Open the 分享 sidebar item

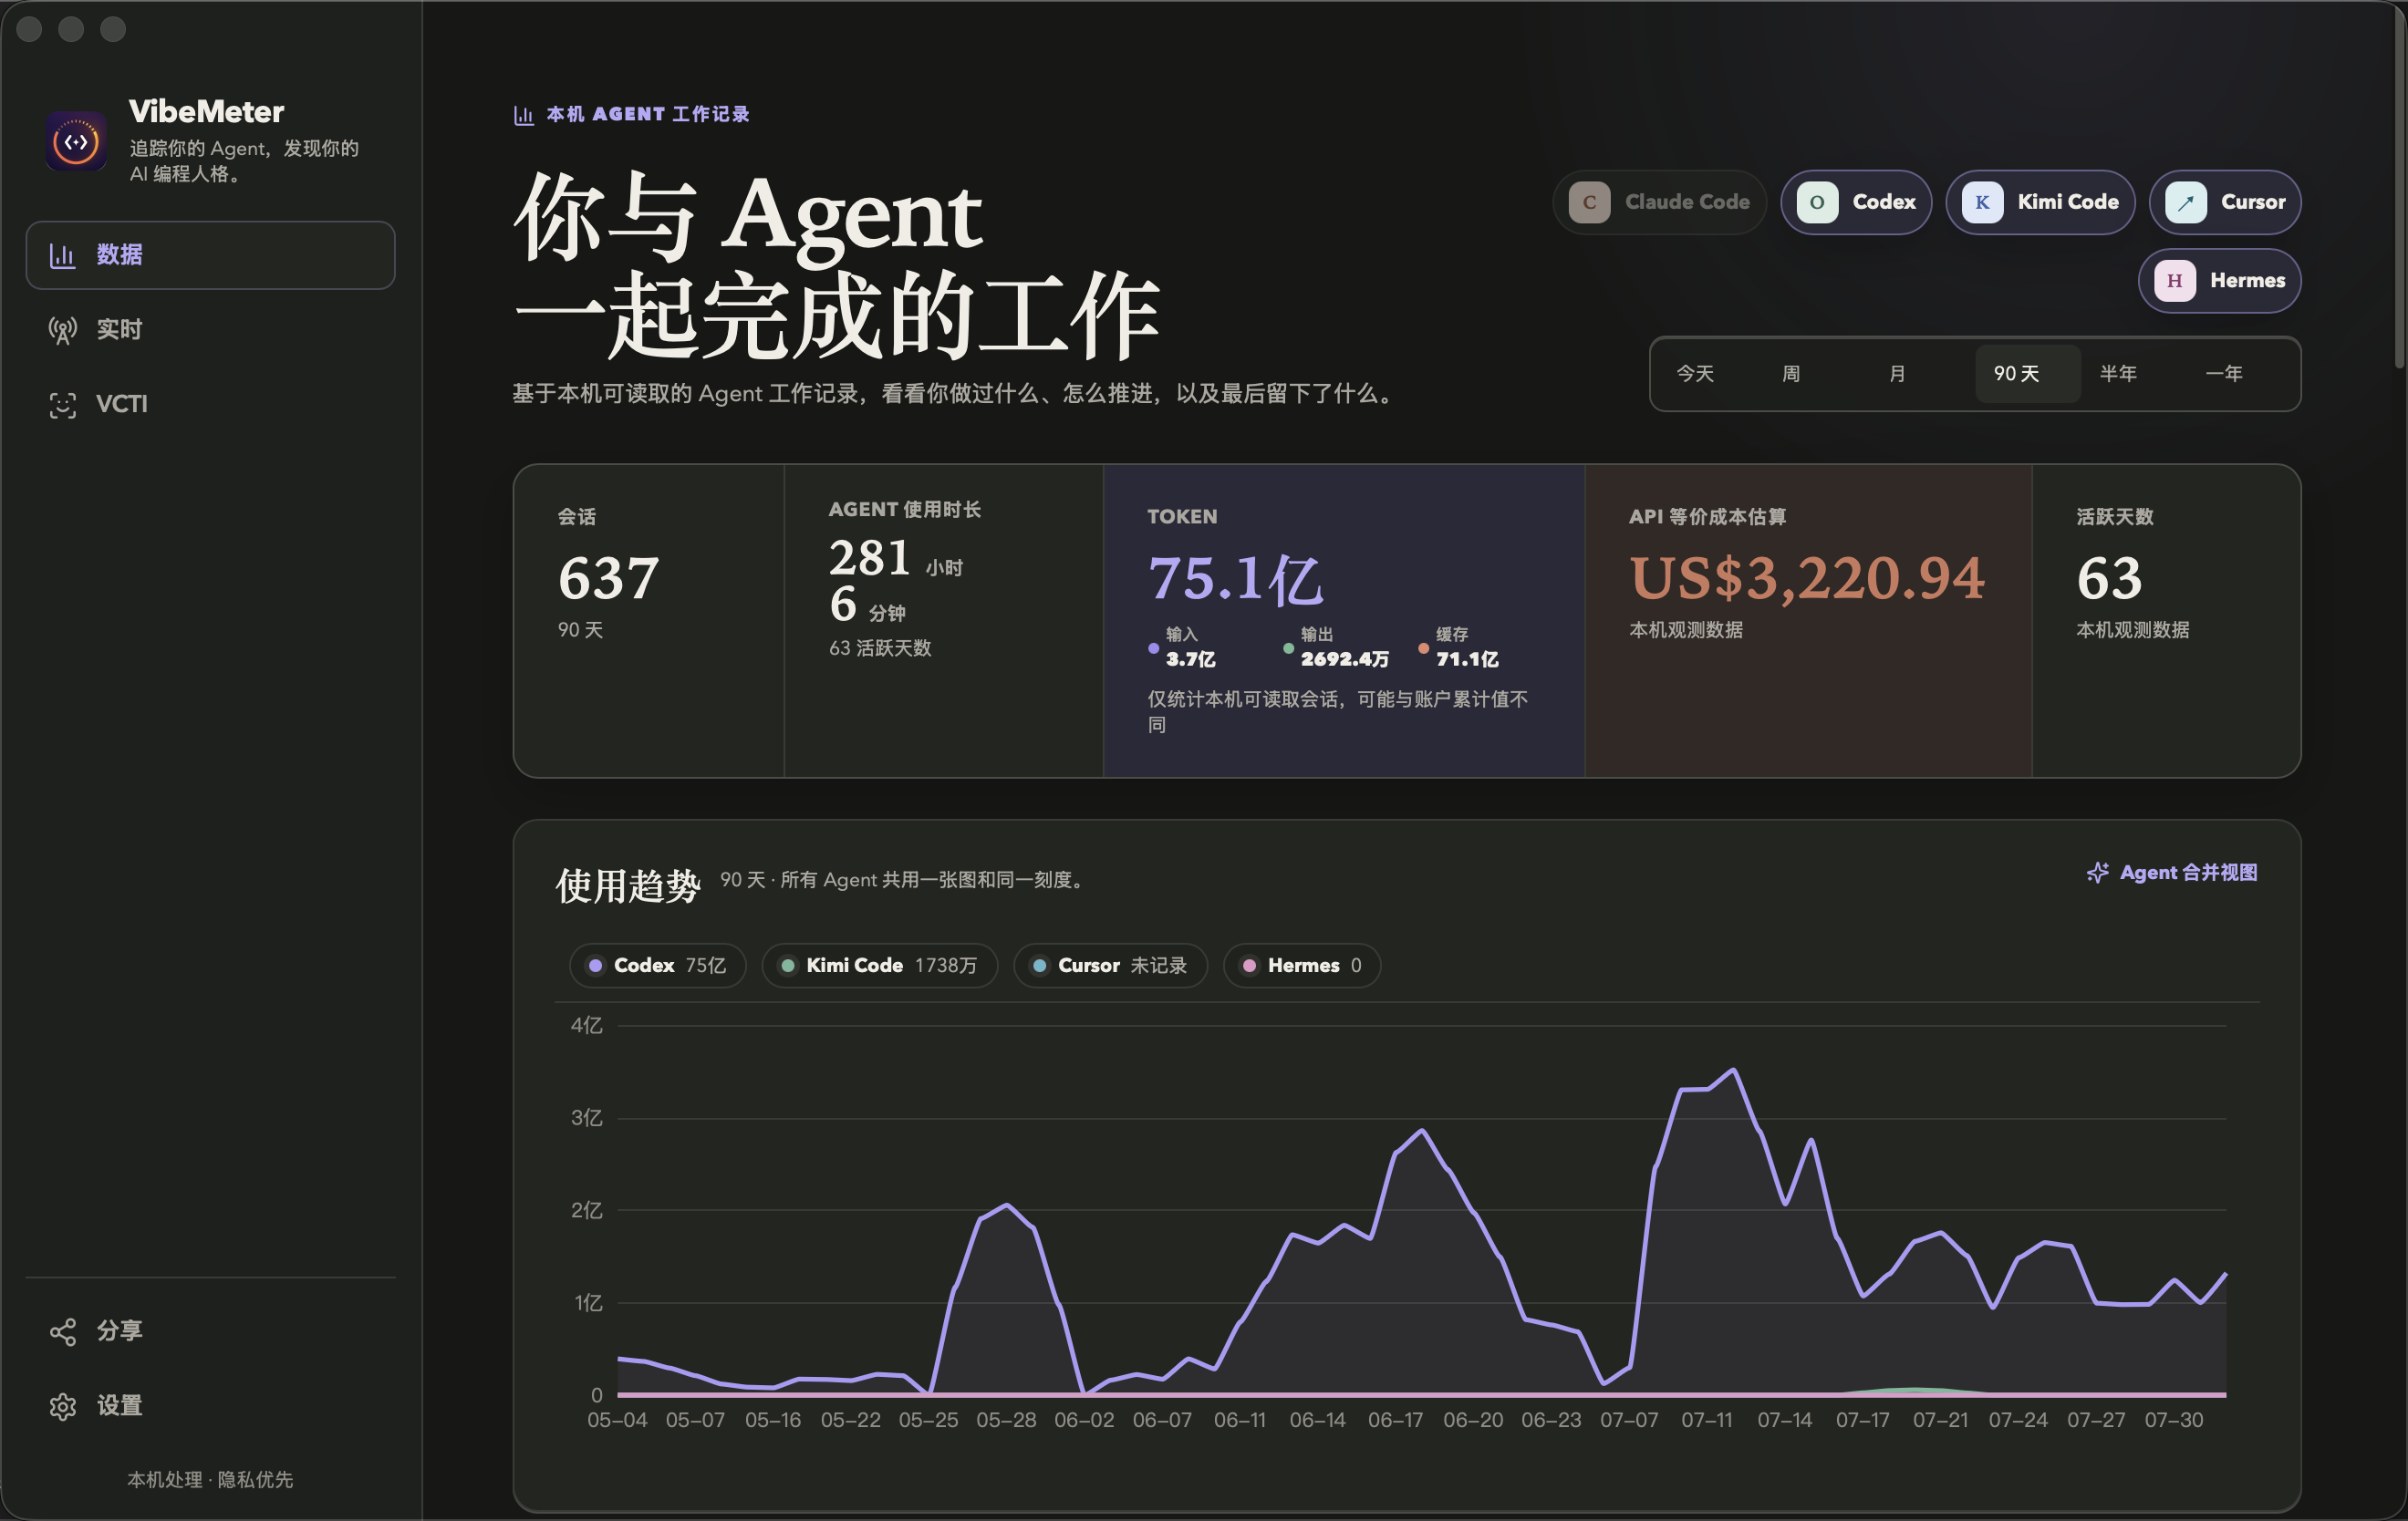[210, 1332]
